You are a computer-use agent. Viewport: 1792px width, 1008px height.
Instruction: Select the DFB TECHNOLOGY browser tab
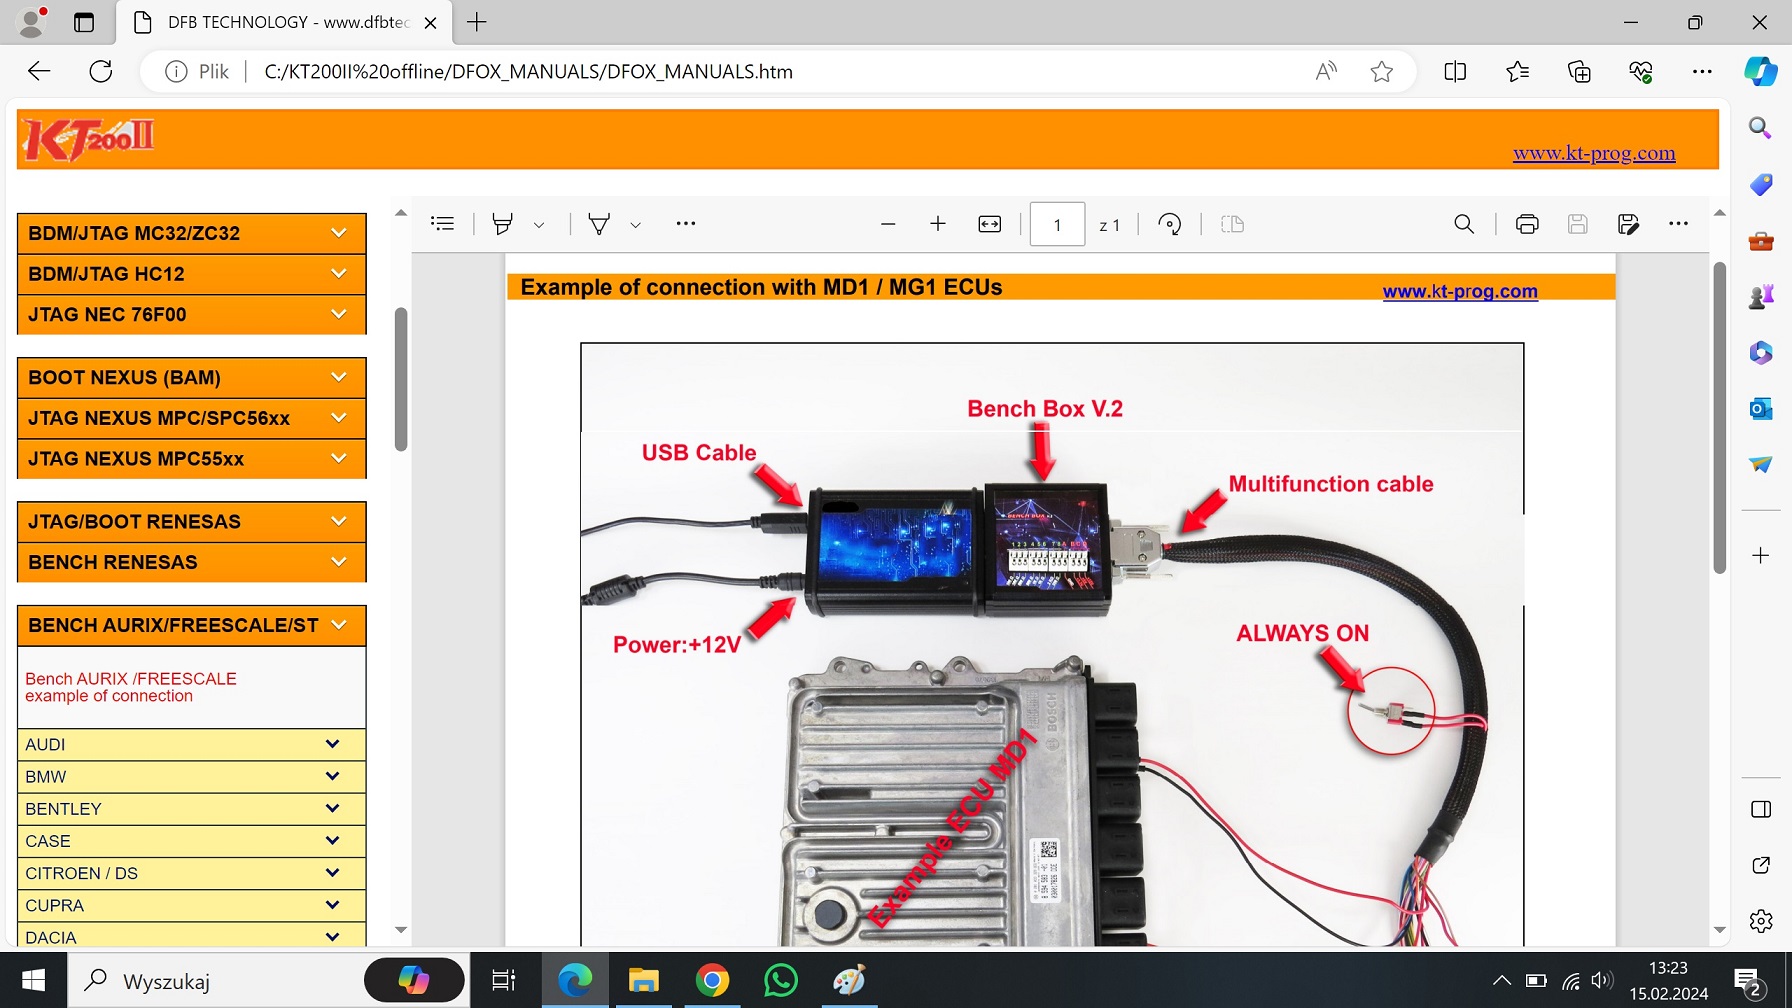(x=285, y=22)
